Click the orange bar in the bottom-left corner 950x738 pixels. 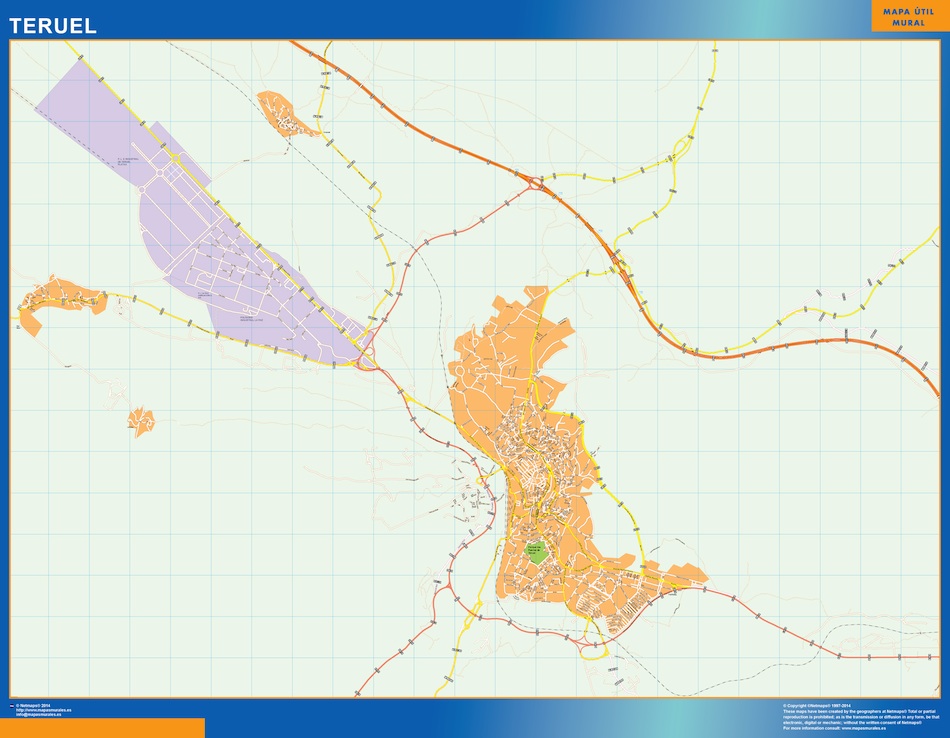pos(102,728)
